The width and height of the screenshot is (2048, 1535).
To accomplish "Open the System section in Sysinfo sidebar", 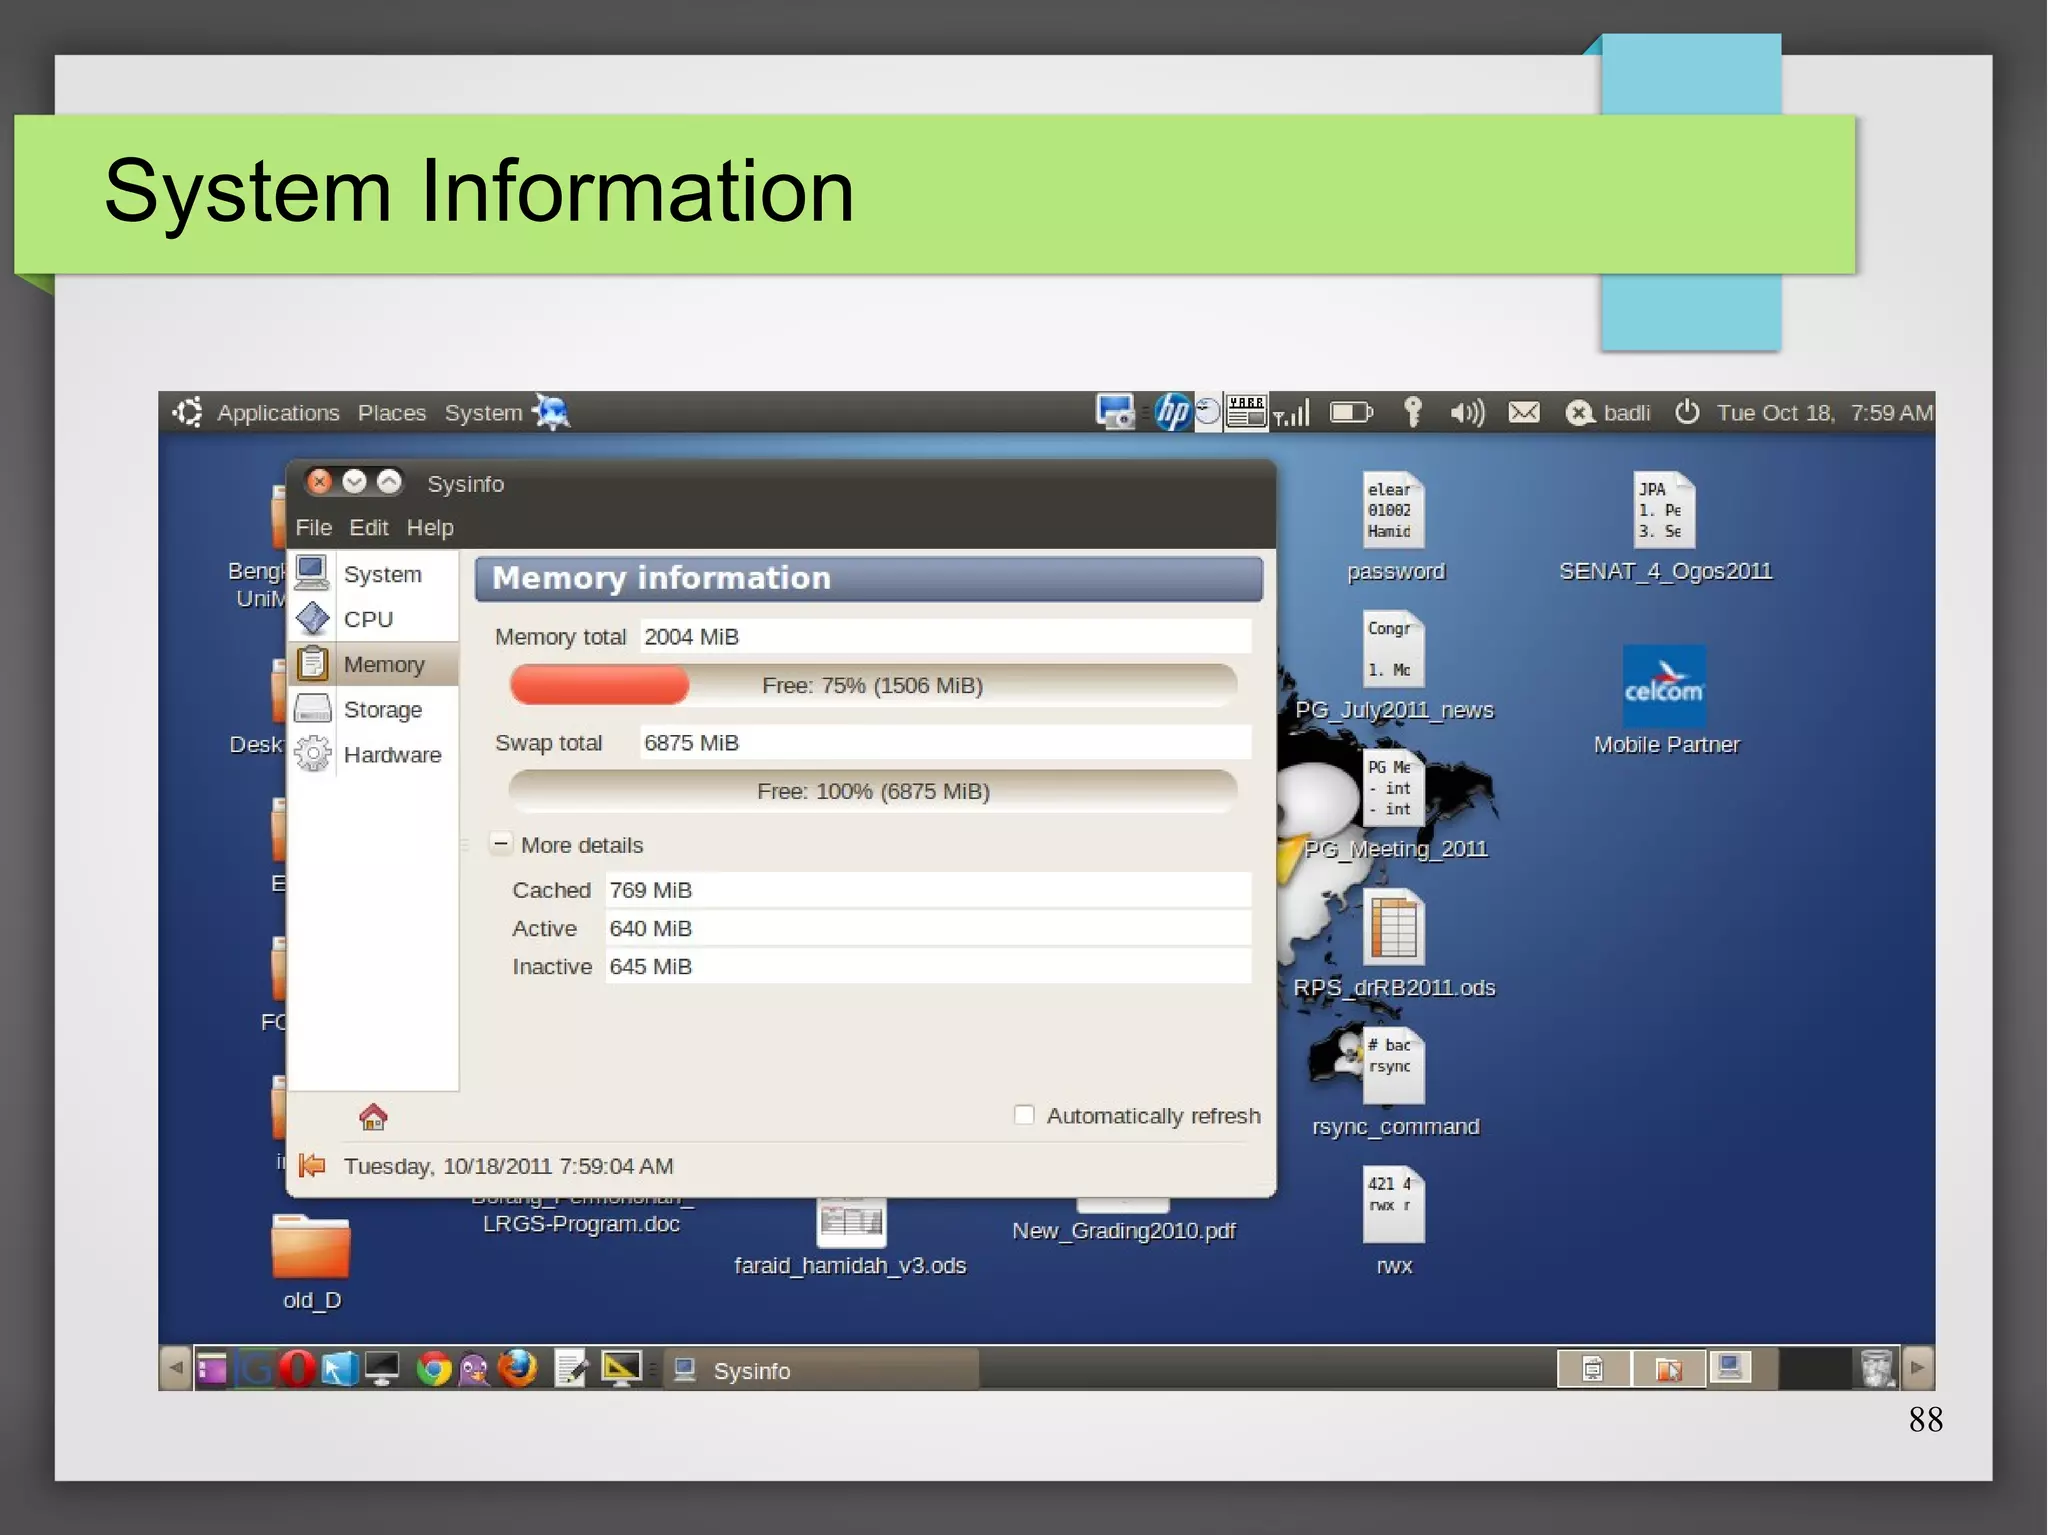I will (x=374, y=574).
